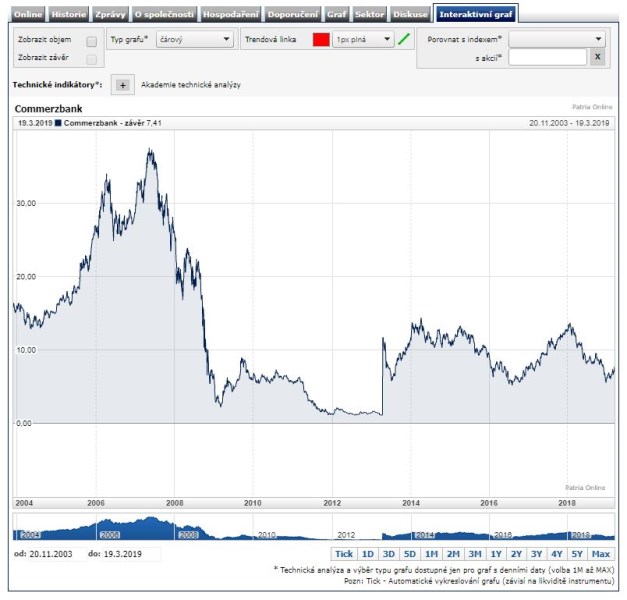
Task: Add a technical indicator with plus button
Action: tap(122, 85)
